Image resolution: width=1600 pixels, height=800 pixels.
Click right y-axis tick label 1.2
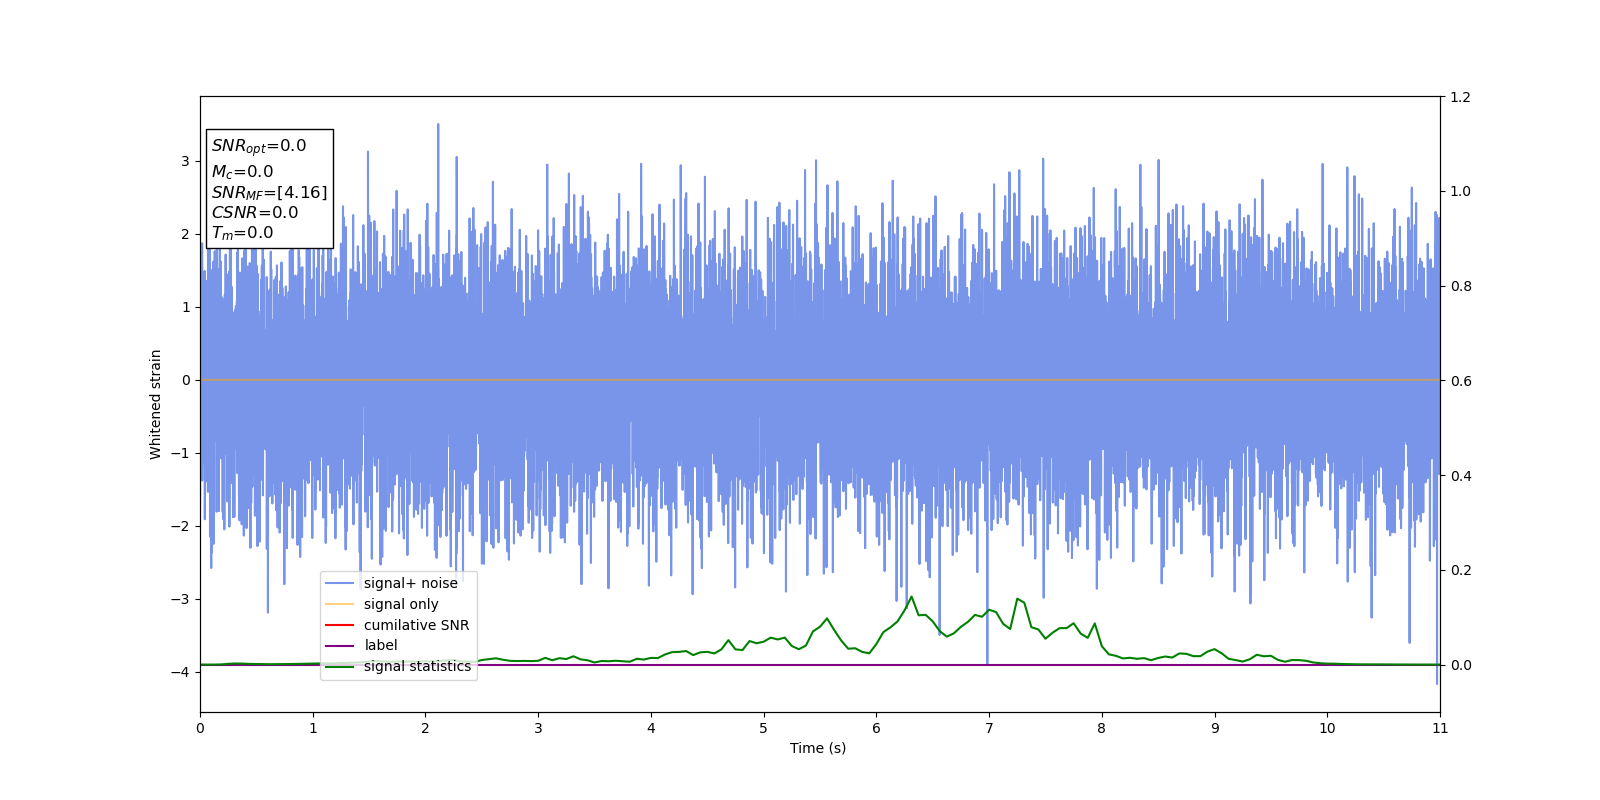[1460, 97]
